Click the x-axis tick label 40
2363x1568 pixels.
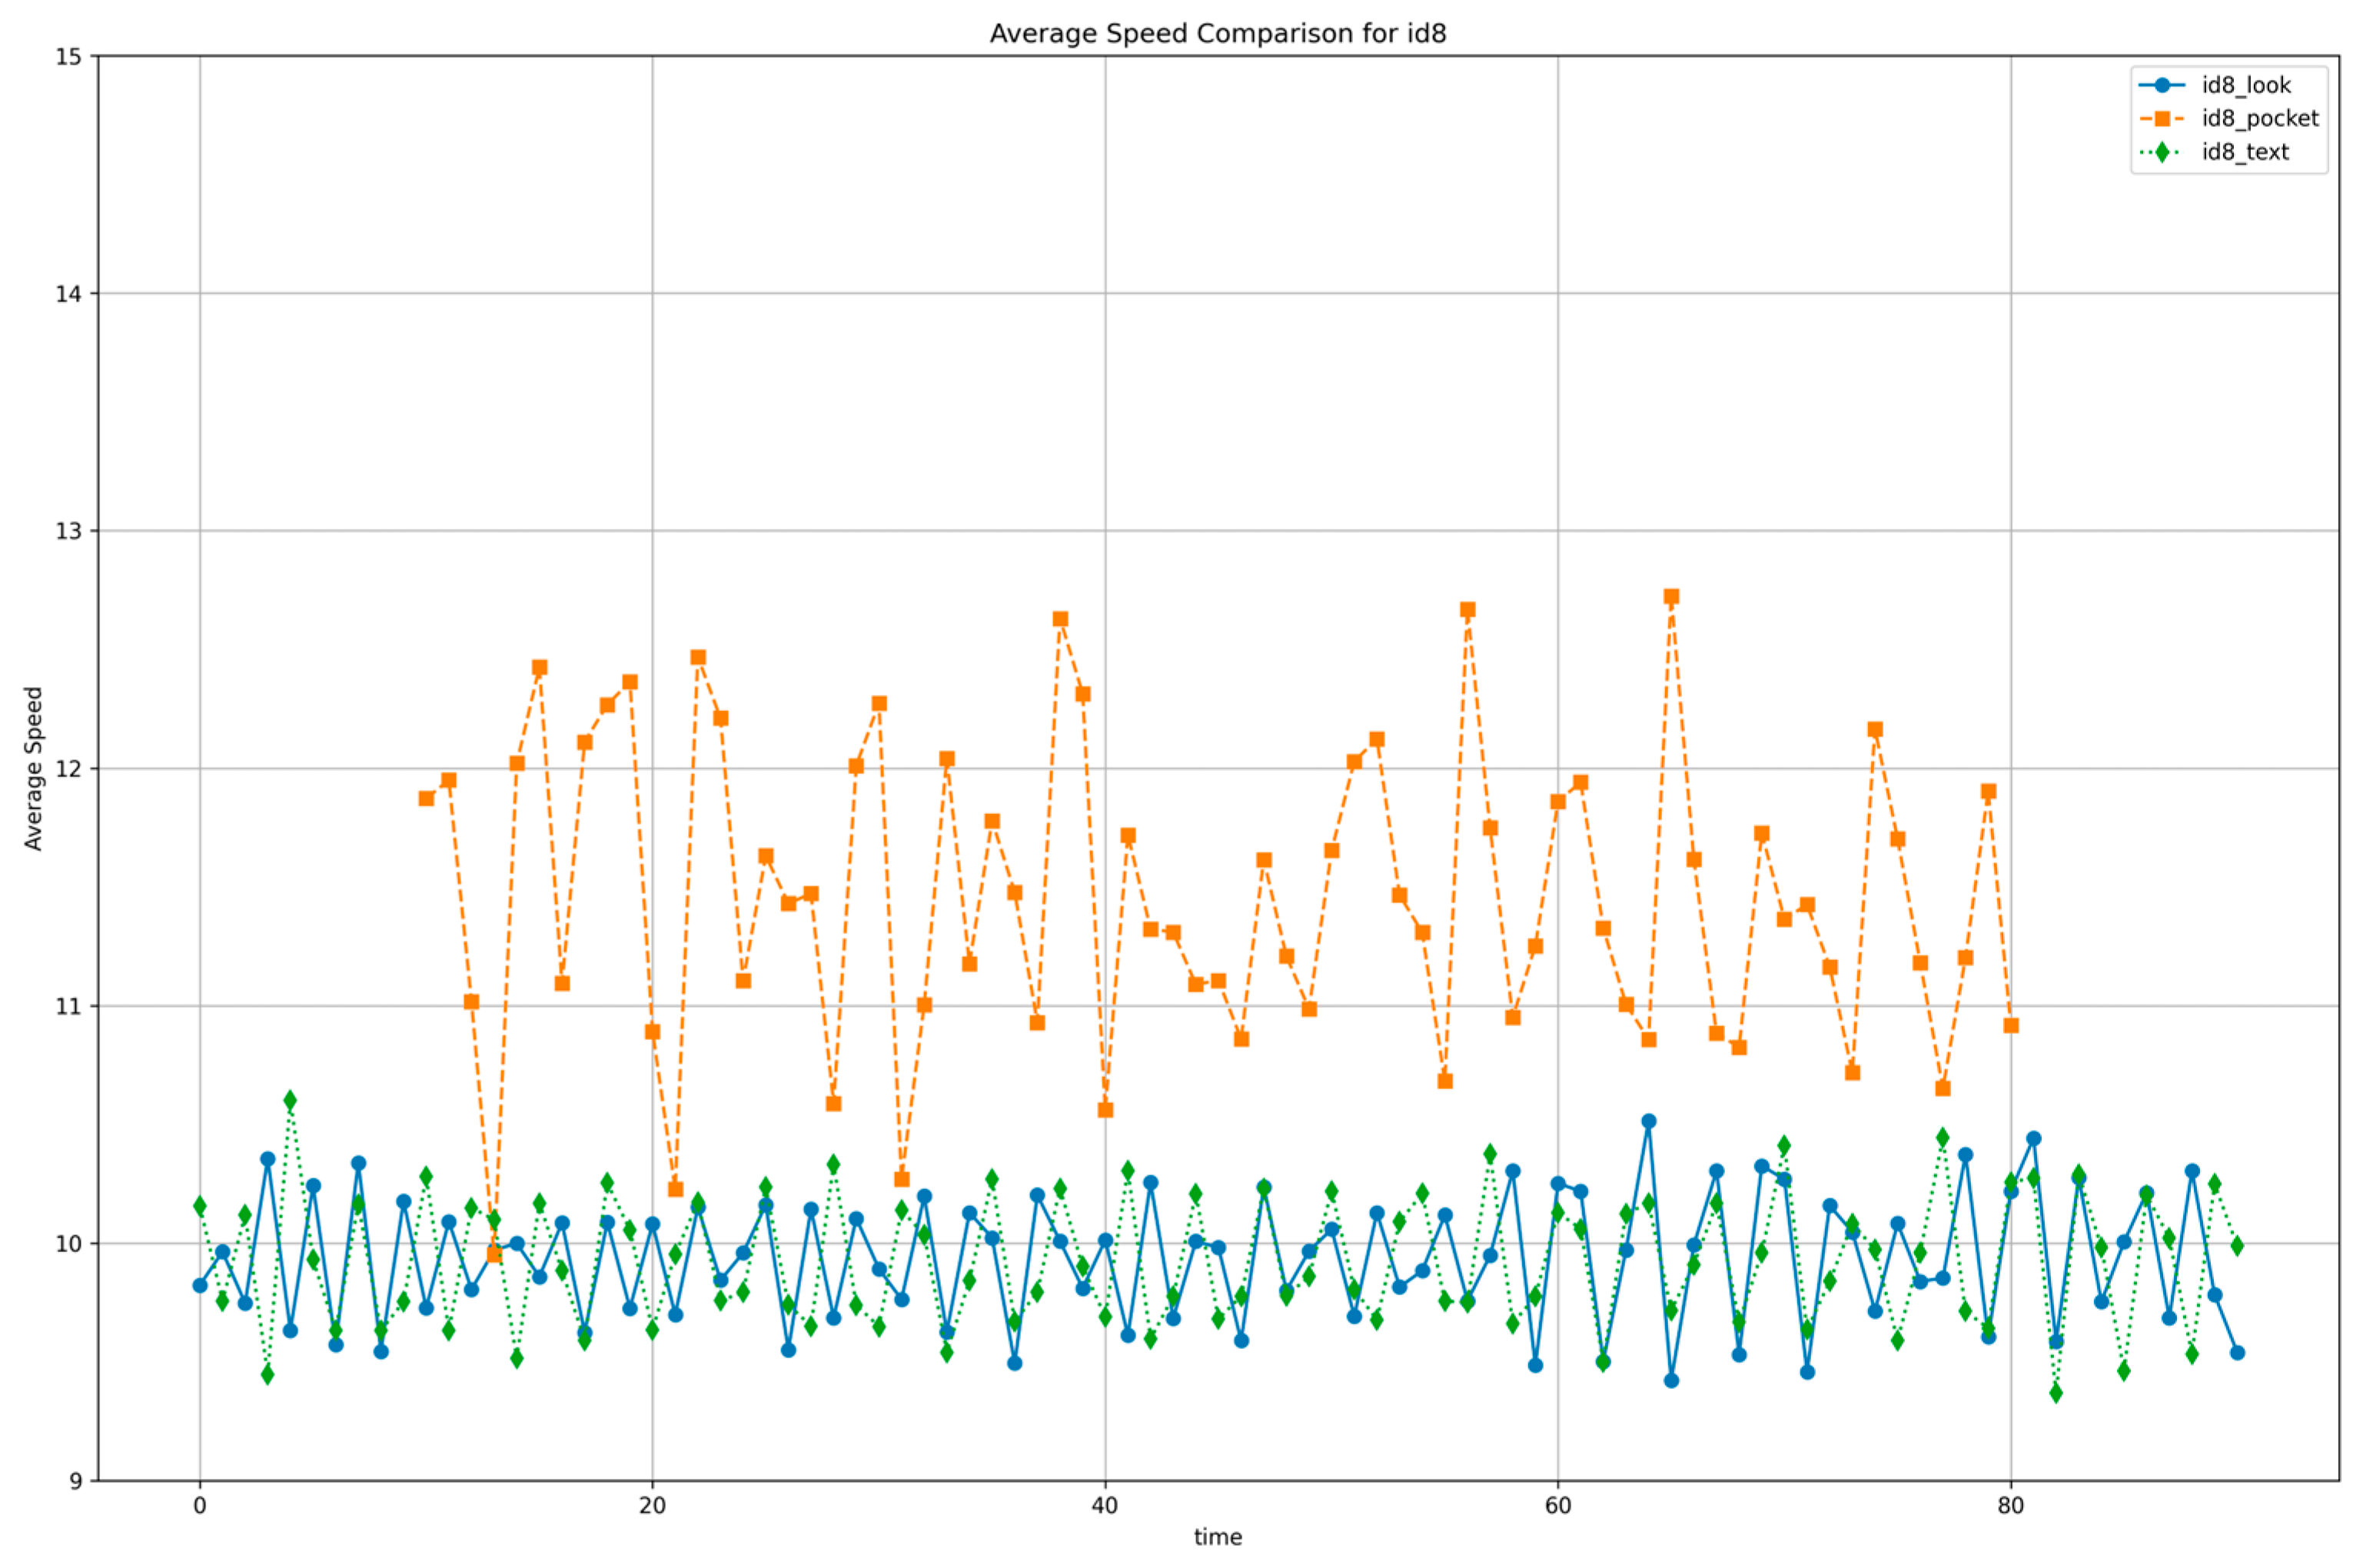[1105, 1506]
